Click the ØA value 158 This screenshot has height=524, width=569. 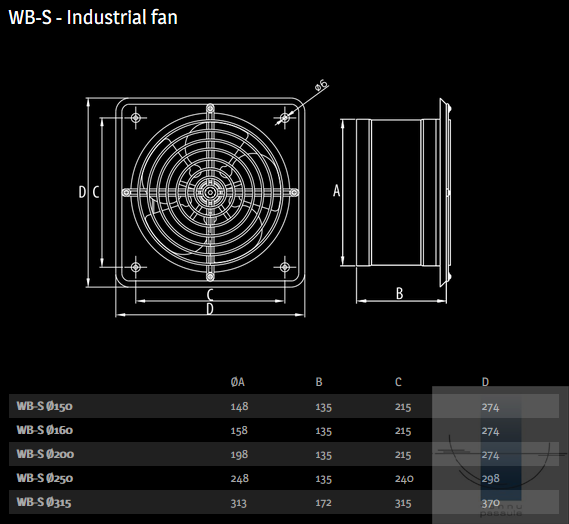[x=239, y=430]
